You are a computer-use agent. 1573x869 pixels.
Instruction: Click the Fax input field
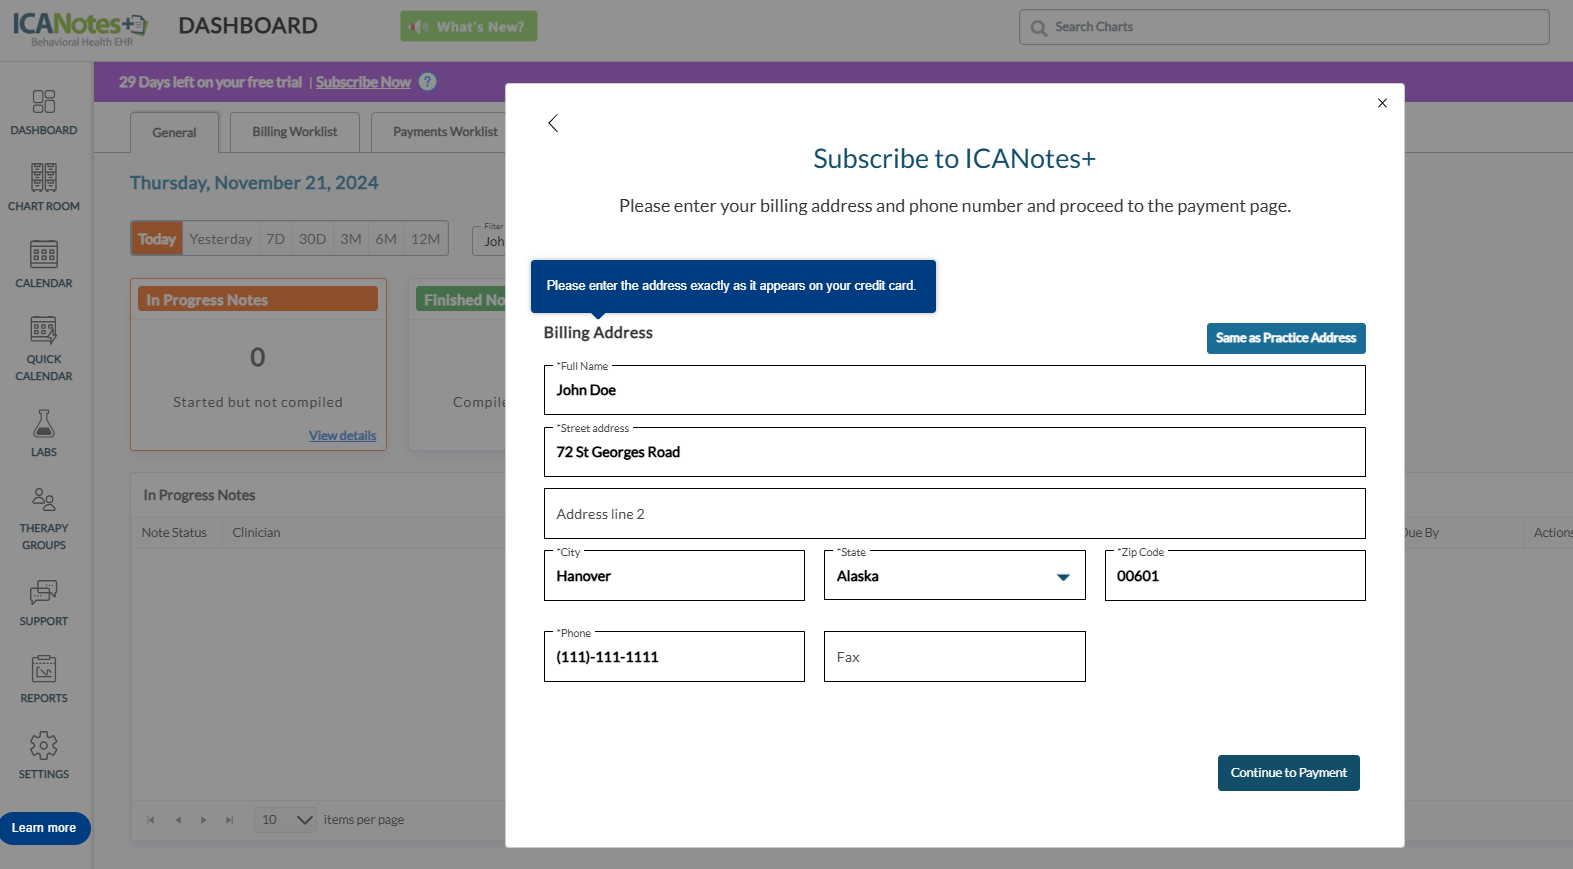pyautogui.click(x=954, y=657)
